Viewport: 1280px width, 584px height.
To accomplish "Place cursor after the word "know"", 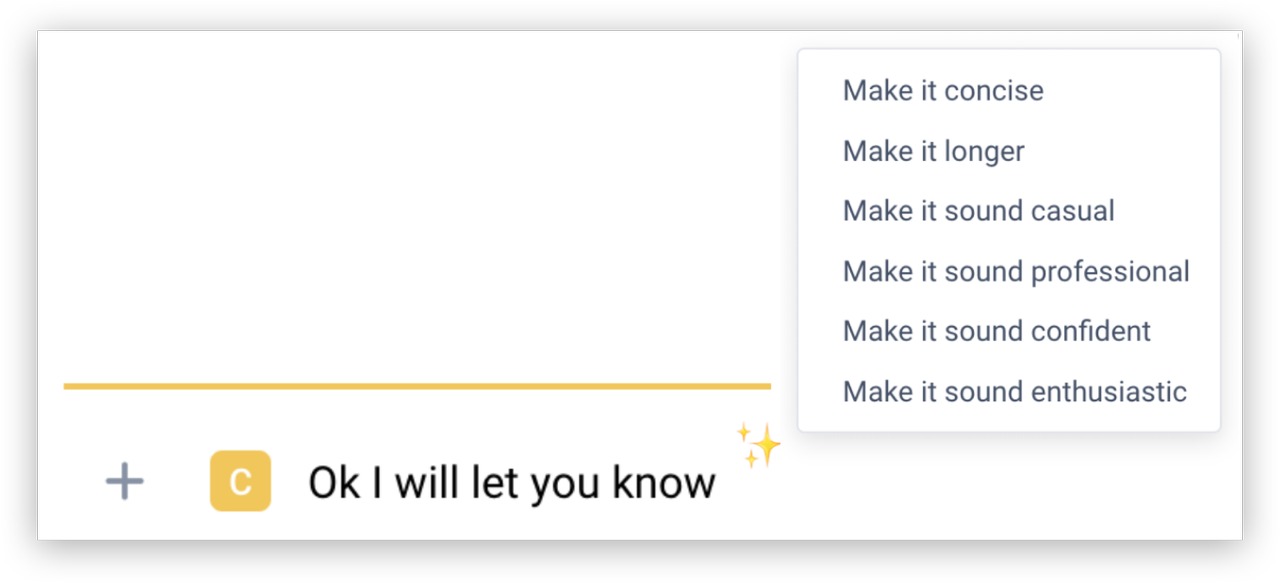I will 717,483.
